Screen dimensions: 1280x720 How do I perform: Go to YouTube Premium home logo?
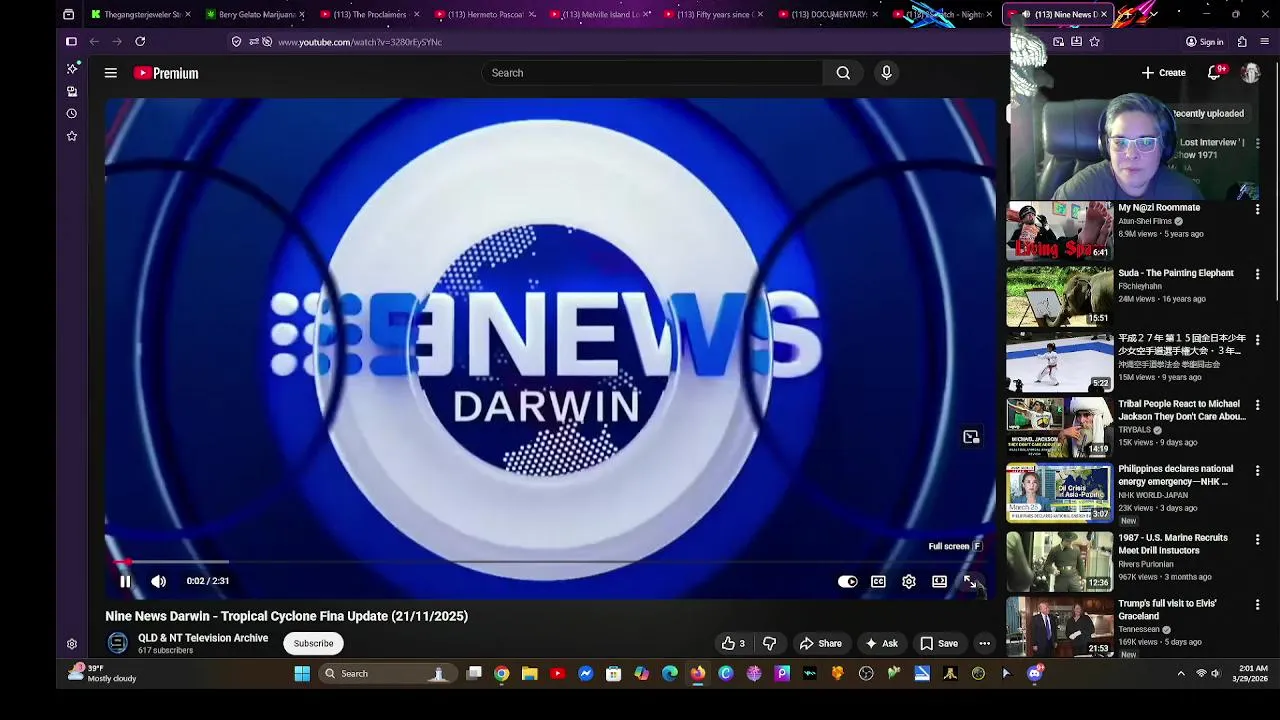click(x=166, y=73)
